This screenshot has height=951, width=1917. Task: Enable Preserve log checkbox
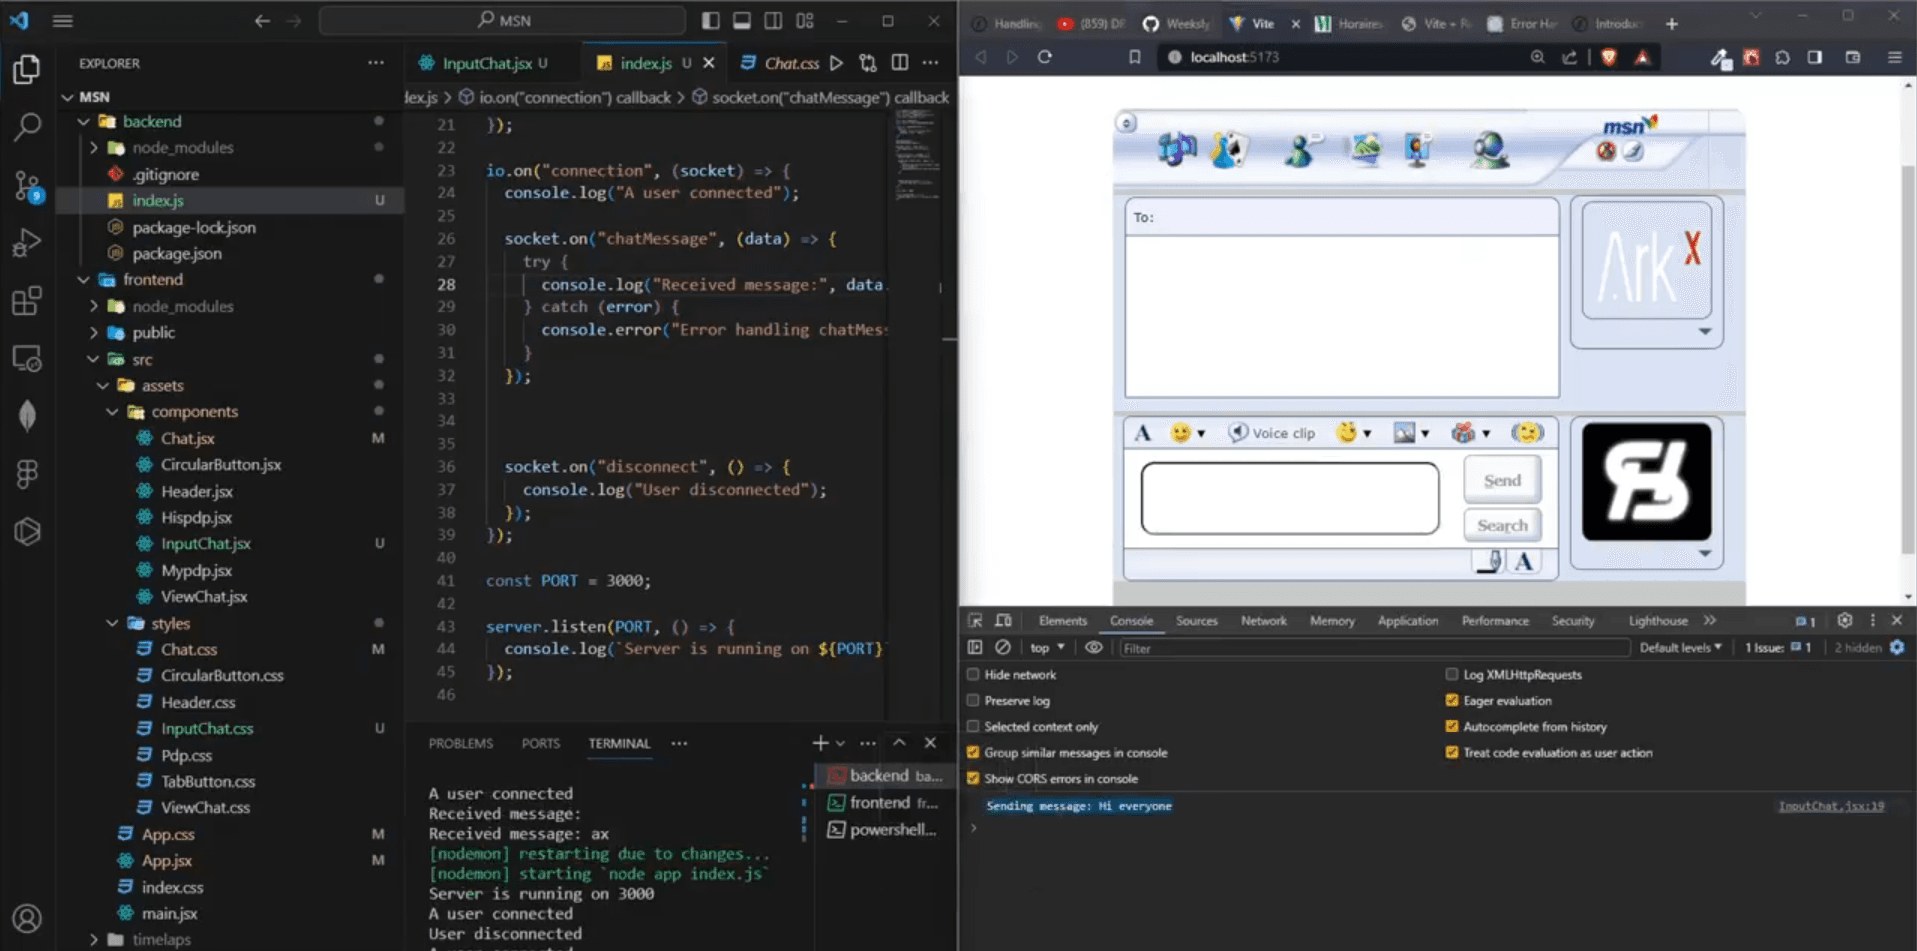973,700
